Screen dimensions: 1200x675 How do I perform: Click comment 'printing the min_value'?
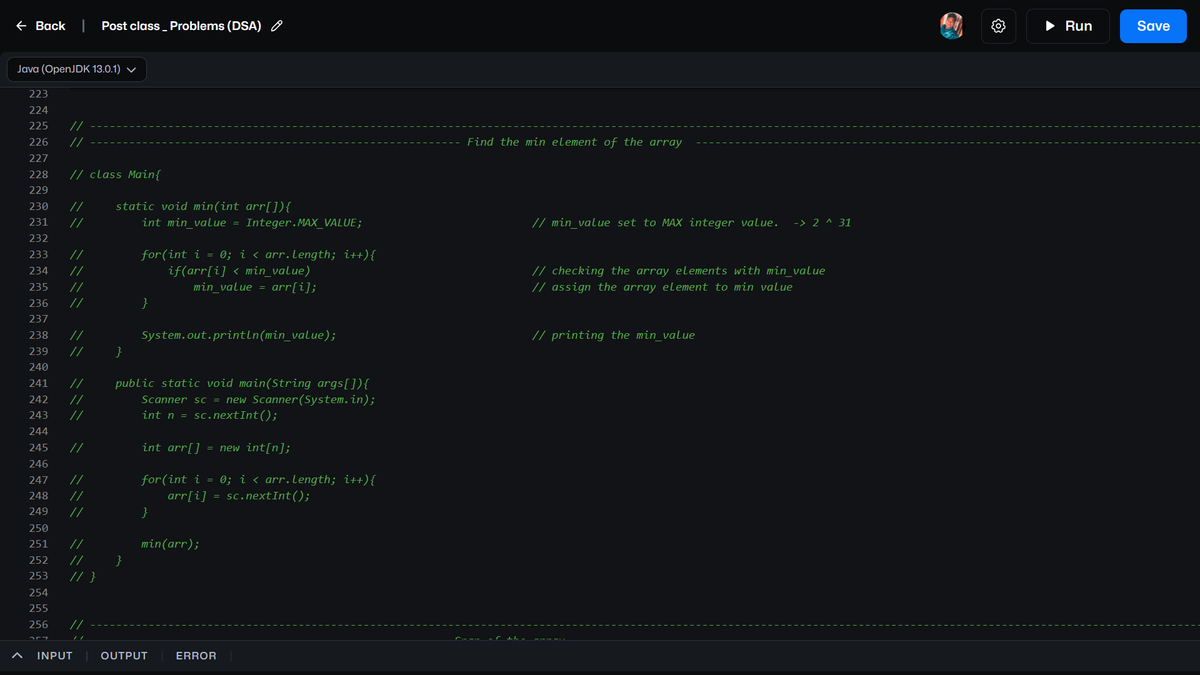(x=623, y=335)
